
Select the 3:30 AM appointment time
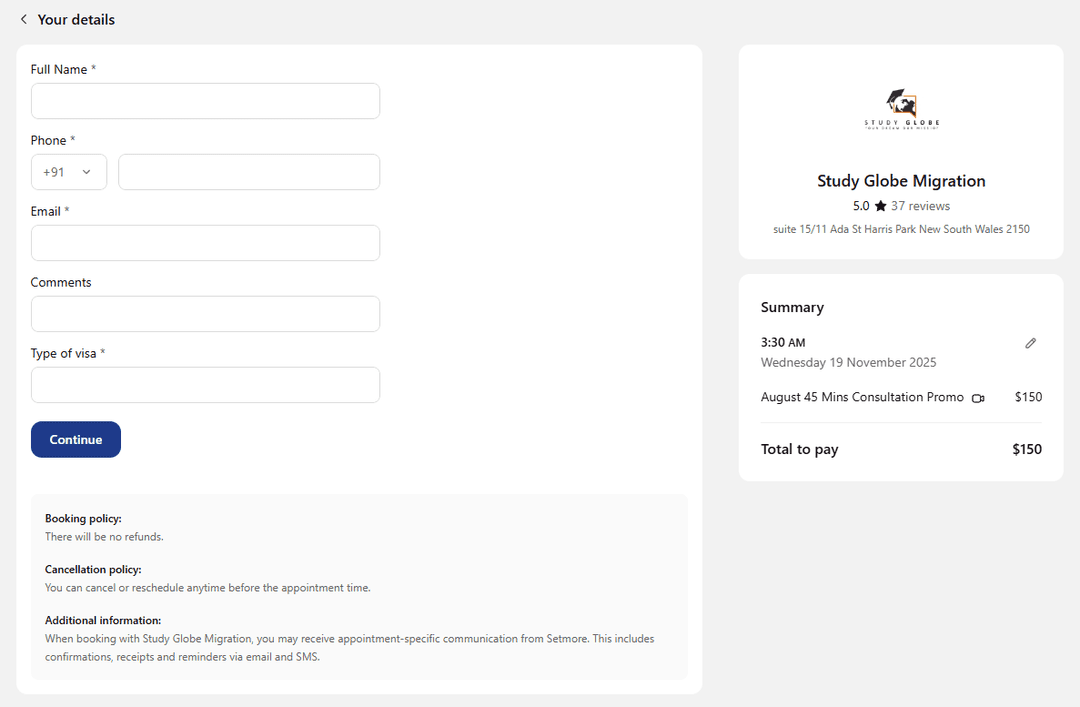click(783, 343)
